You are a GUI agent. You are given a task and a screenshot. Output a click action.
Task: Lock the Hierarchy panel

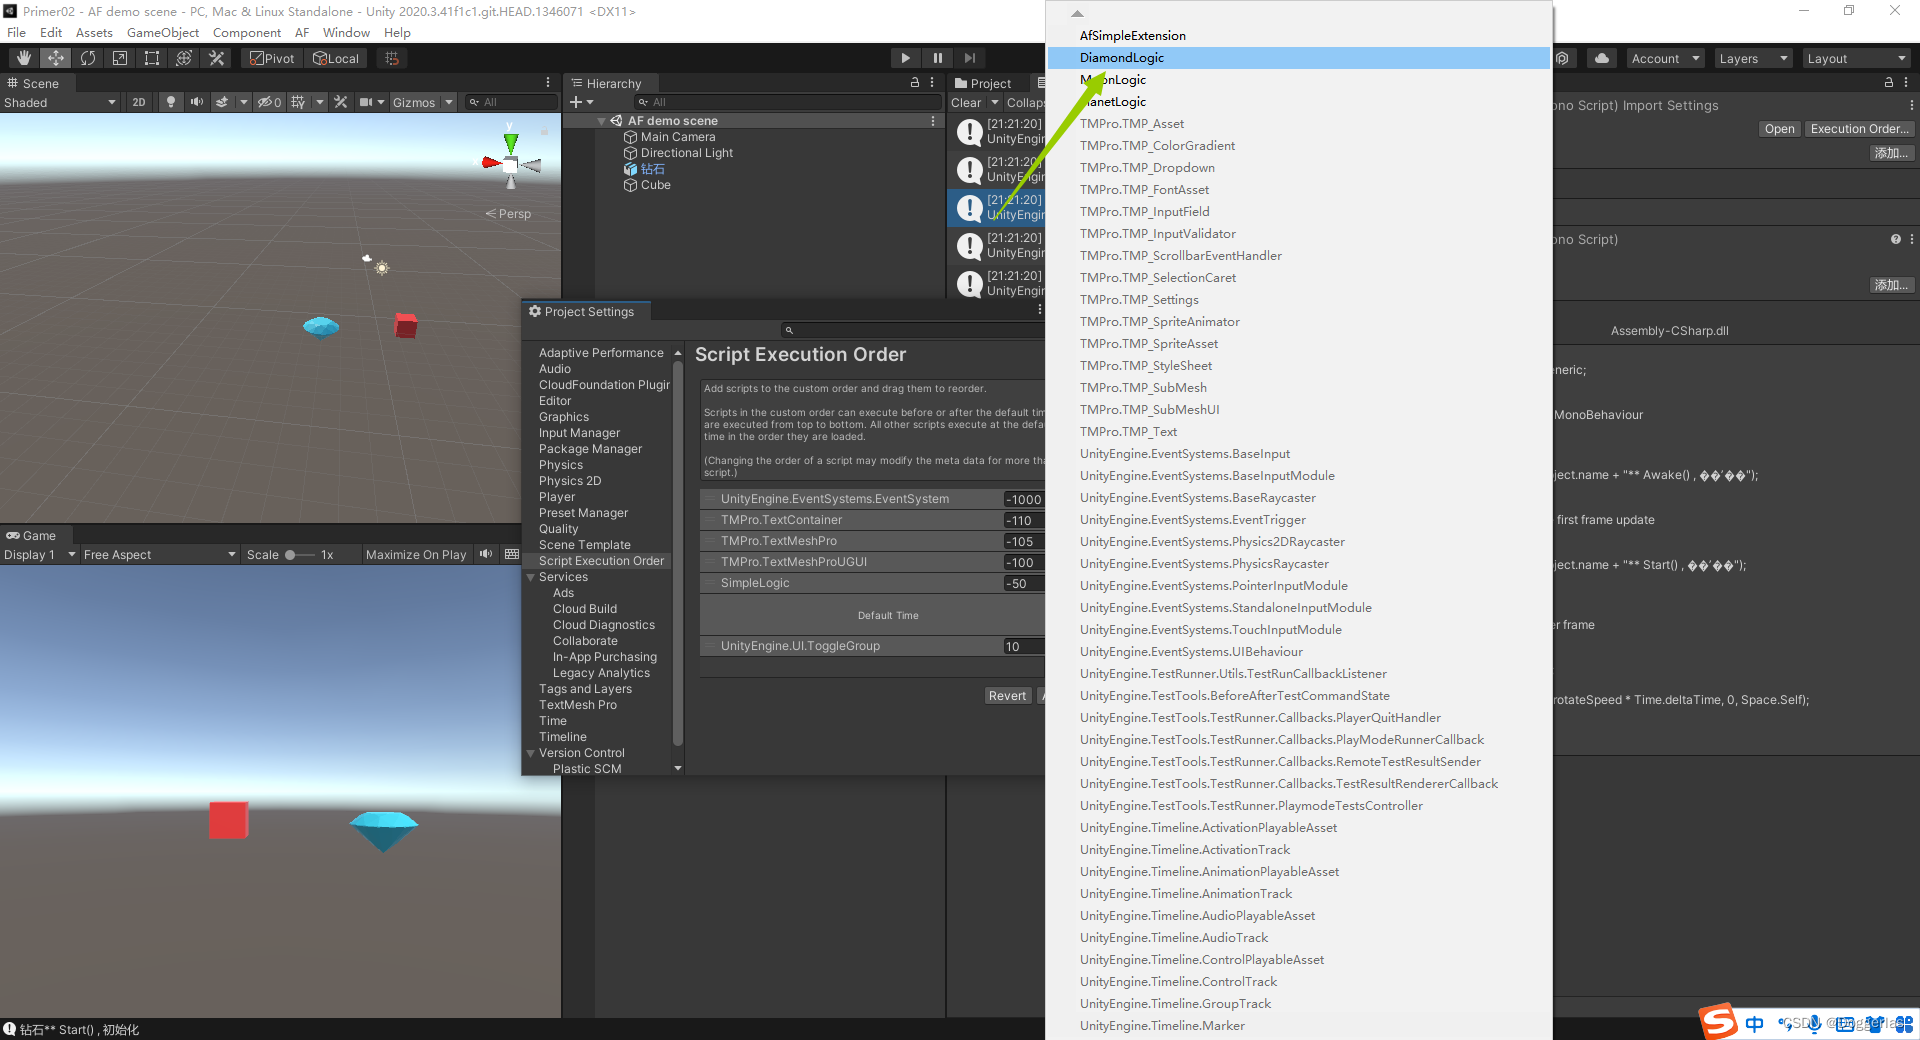(x=914, y=83)
